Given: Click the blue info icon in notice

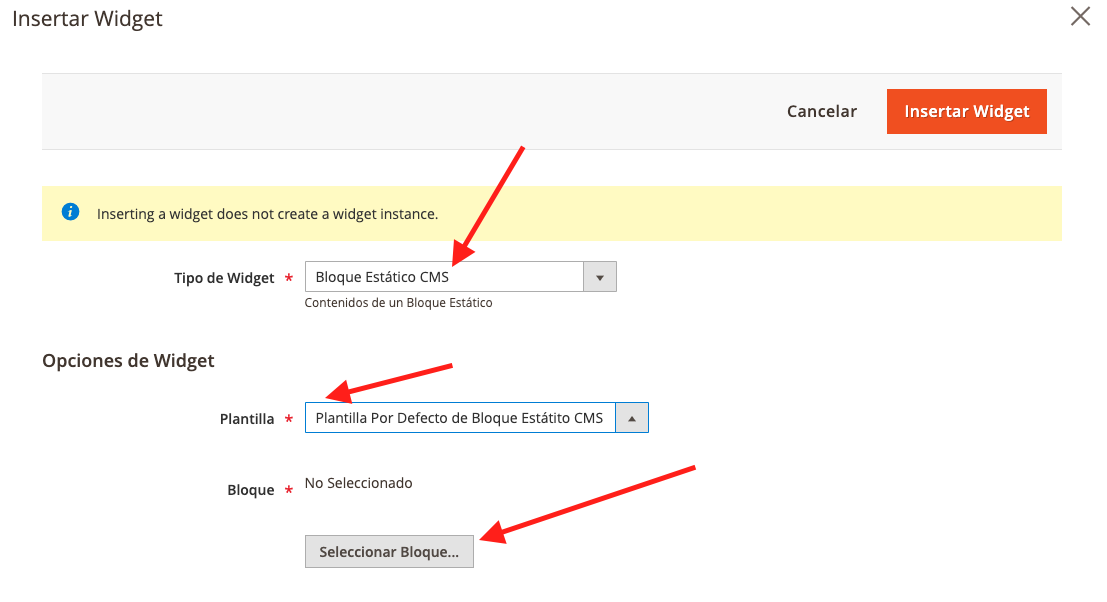Looking at the screenshot, I should (x=71, y=212).
